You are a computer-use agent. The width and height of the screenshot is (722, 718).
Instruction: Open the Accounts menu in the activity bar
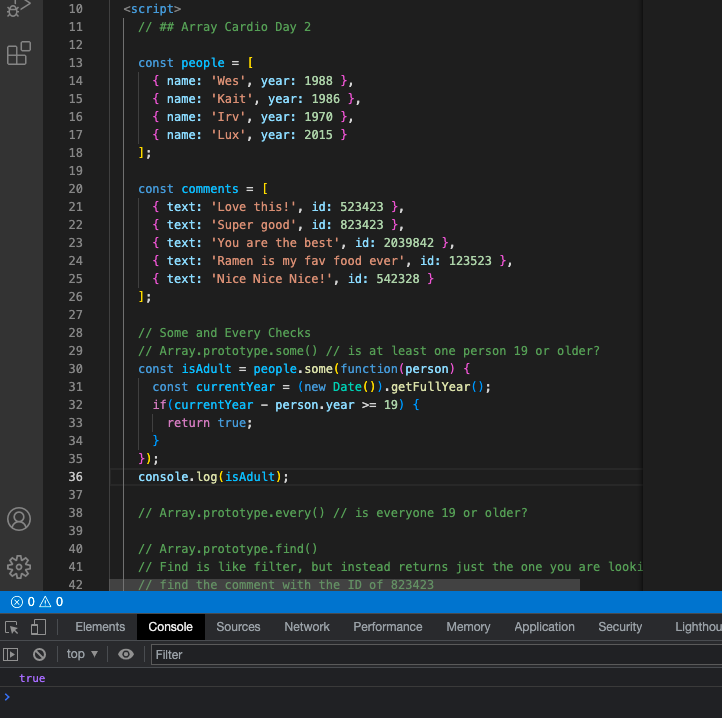tap(19, 519)
